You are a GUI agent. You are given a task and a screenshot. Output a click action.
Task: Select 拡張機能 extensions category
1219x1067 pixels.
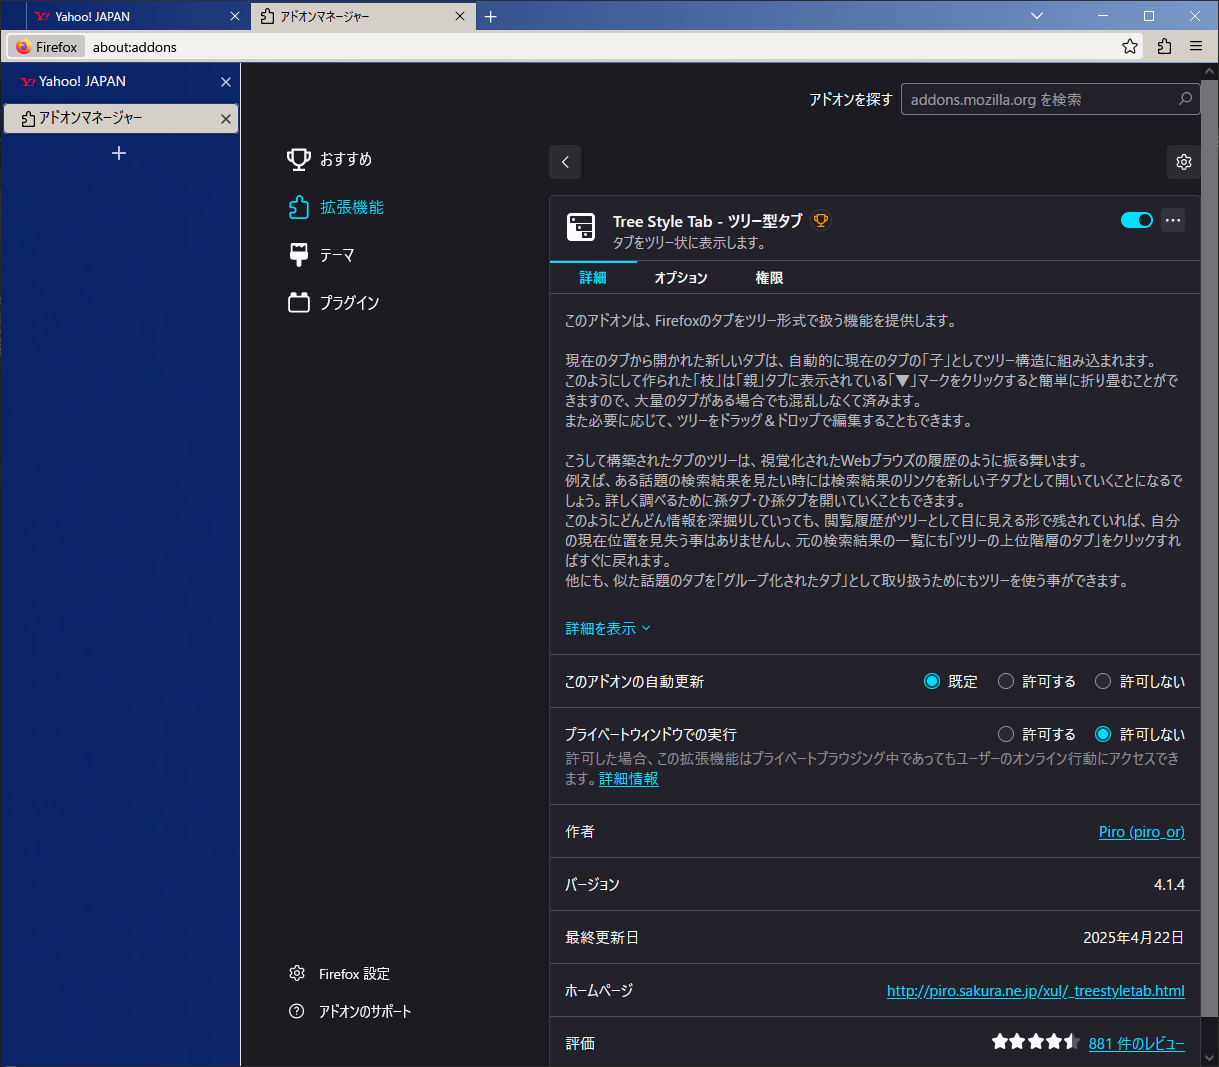coord(336,207)
